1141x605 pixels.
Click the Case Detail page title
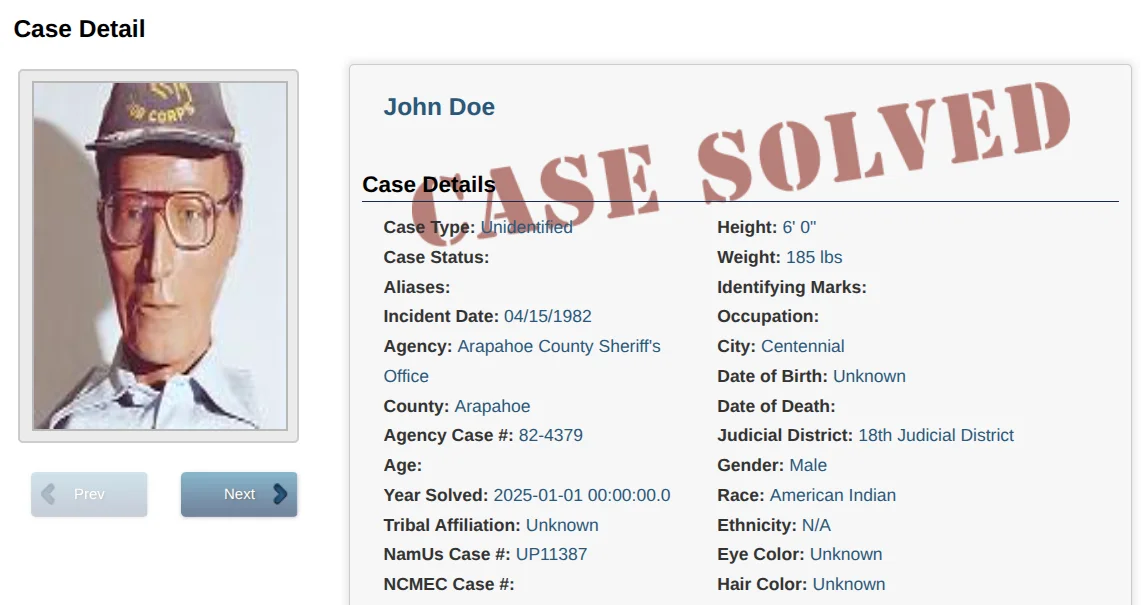pos(79,29)
